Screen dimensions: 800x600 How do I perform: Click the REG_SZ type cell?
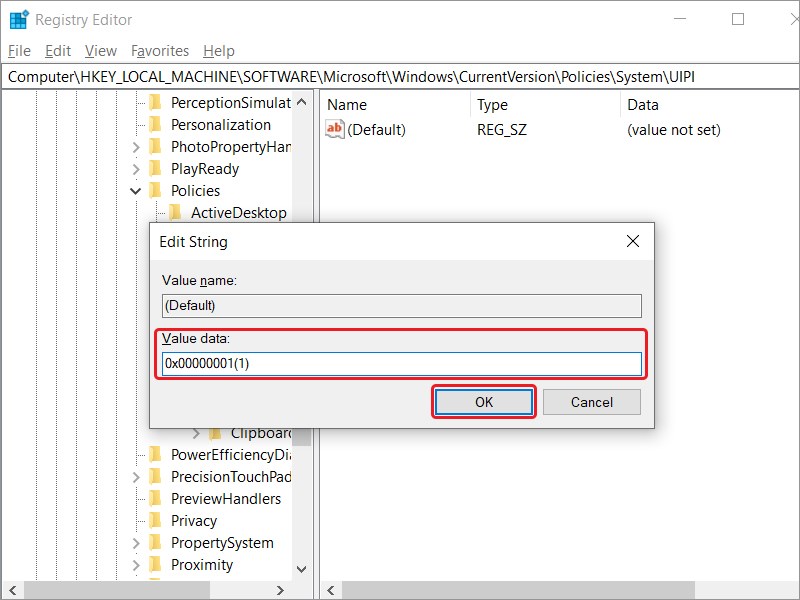[x=502, y=130]
